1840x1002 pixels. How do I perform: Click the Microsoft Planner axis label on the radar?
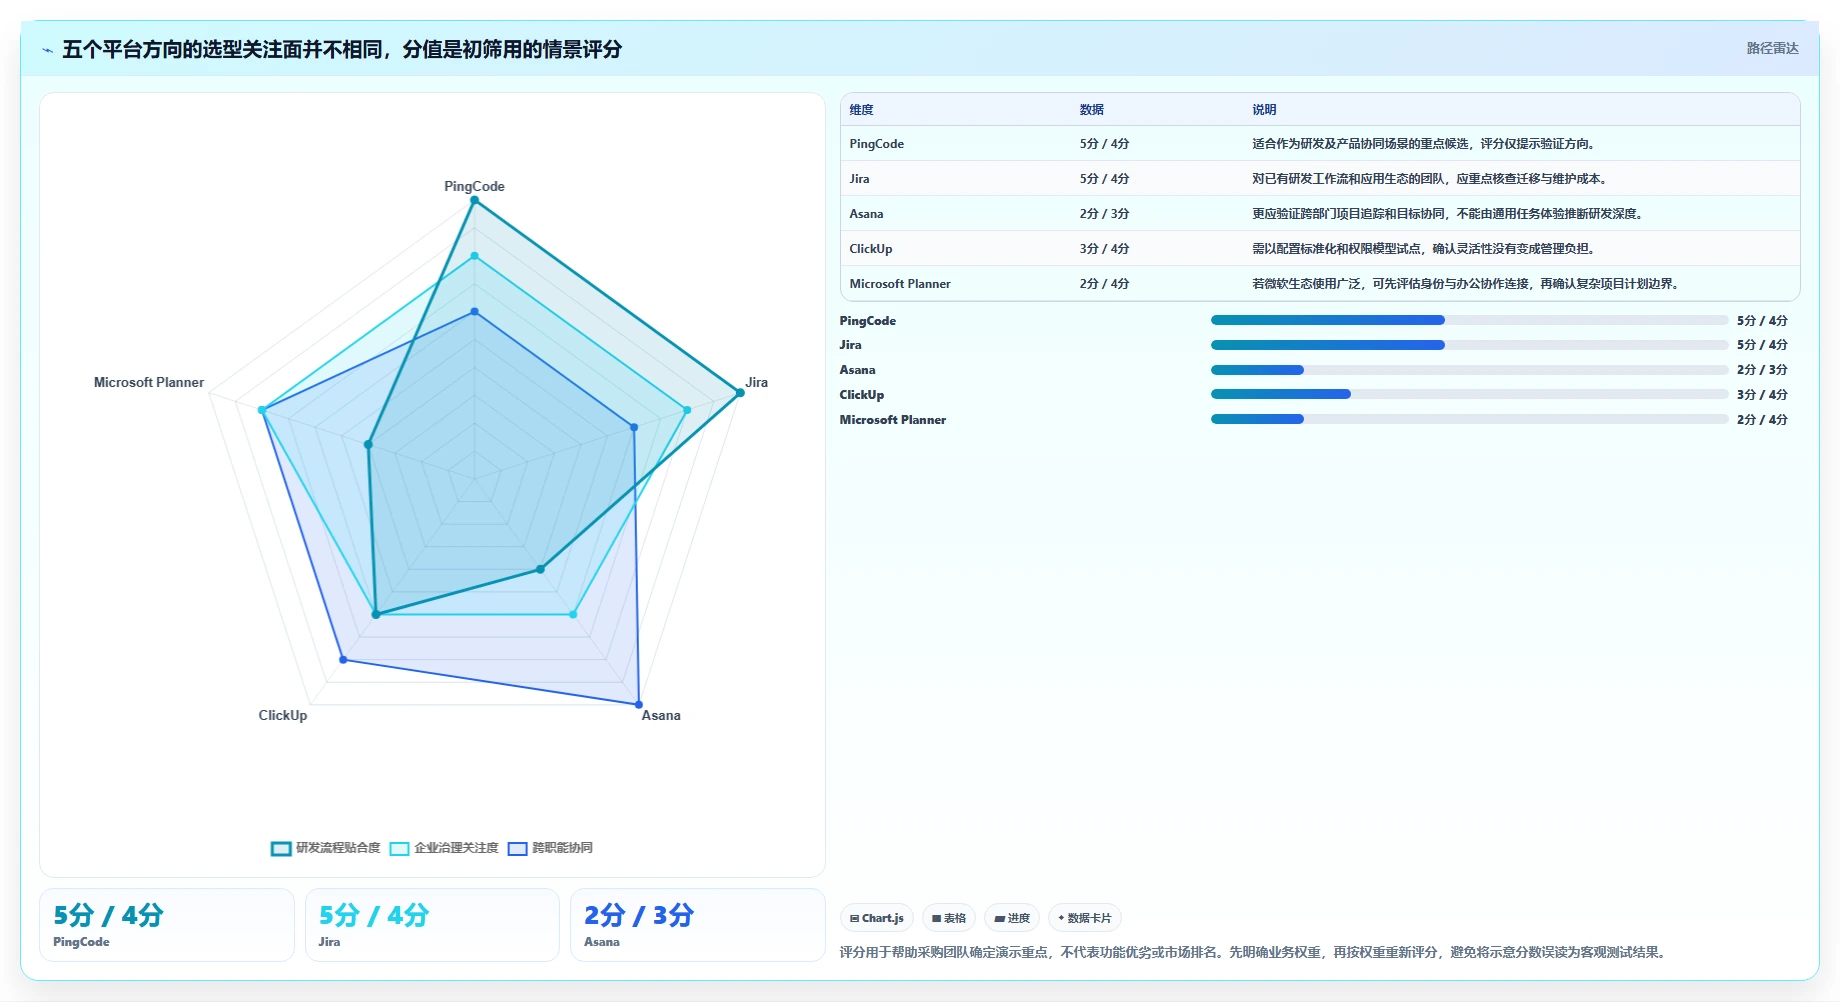click(x=149, y=382)
